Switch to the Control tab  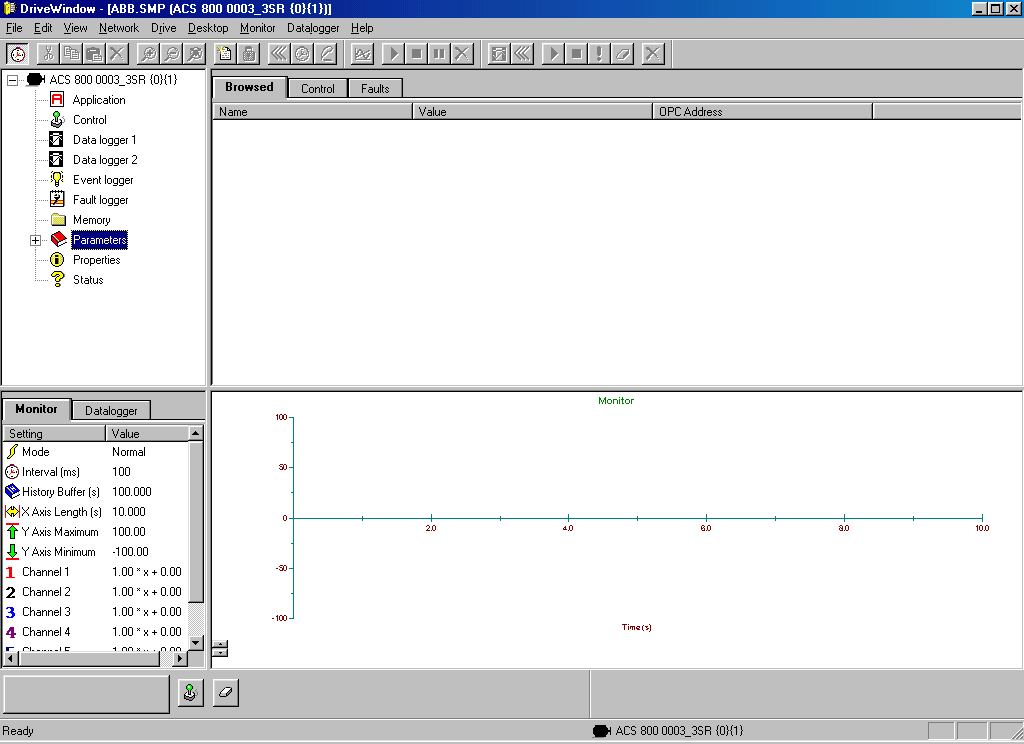pos(317,89)
